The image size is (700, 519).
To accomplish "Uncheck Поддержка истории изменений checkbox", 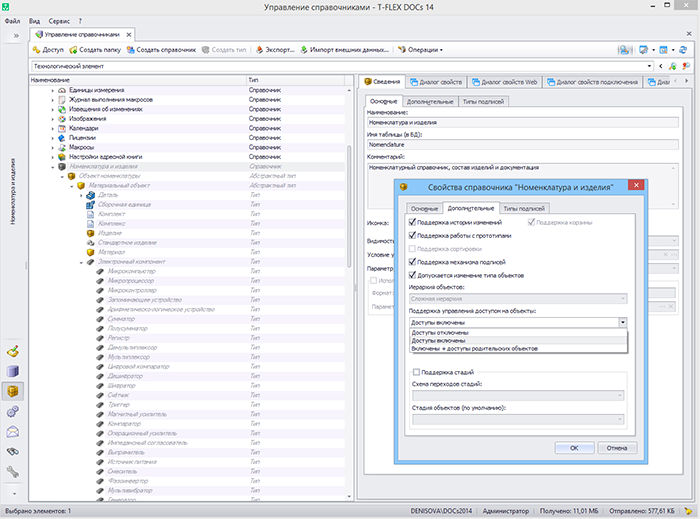I will tap(414, 222).
